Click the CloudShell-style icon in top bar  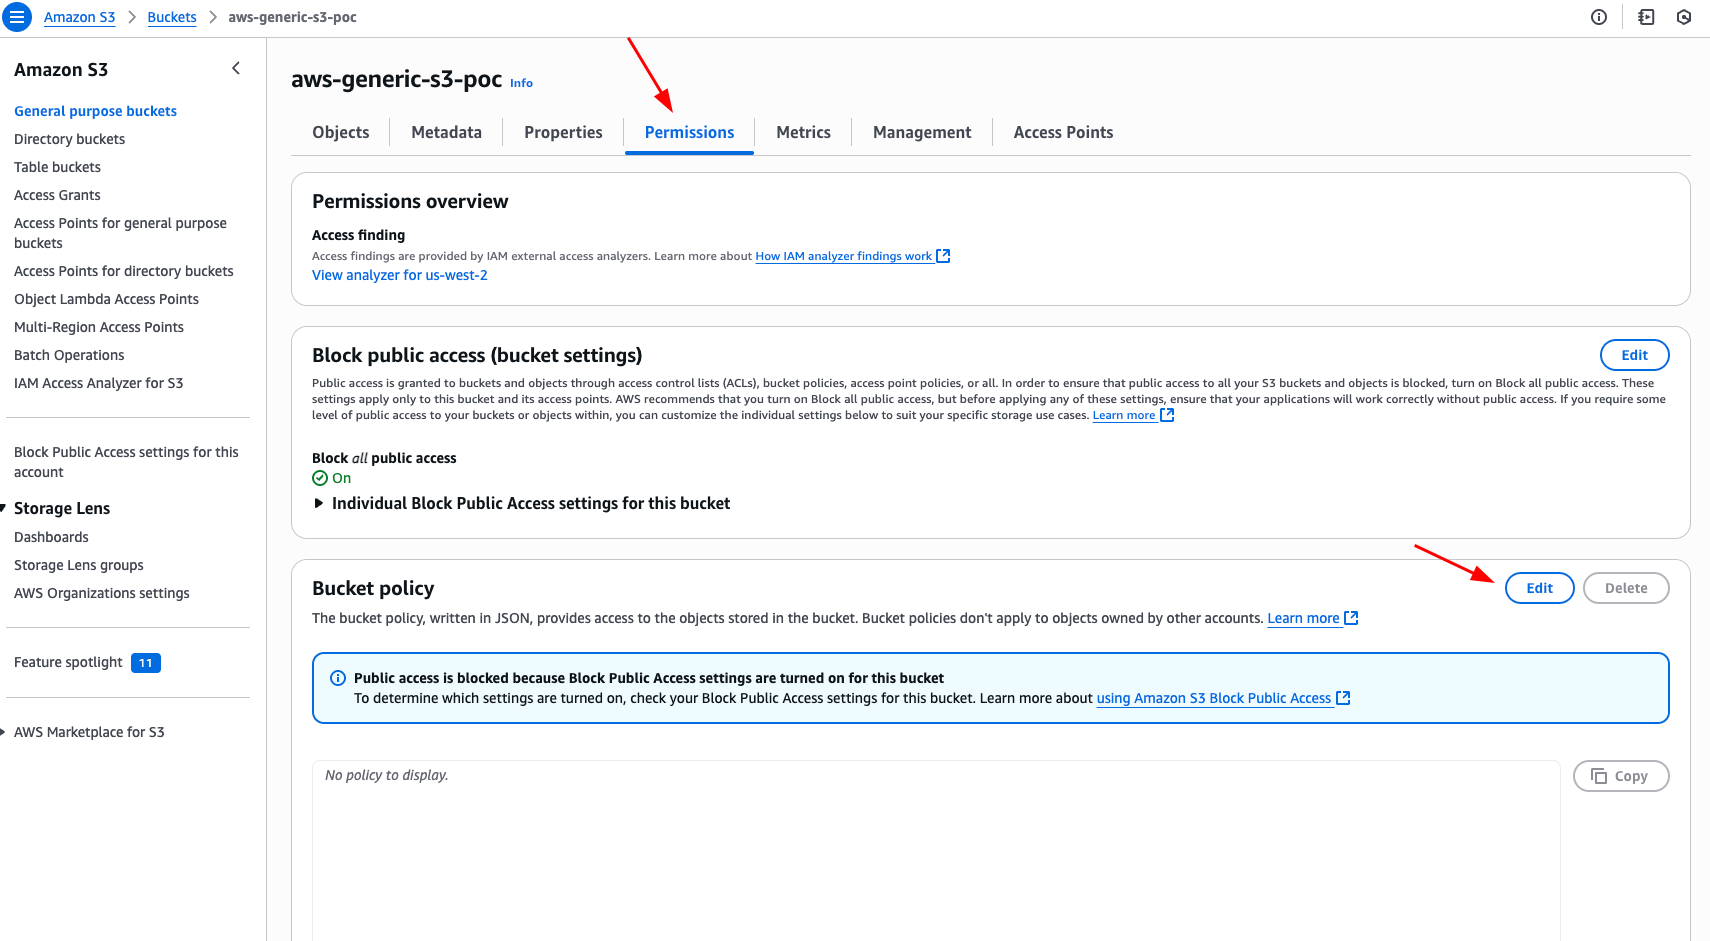click(1646, 17)
